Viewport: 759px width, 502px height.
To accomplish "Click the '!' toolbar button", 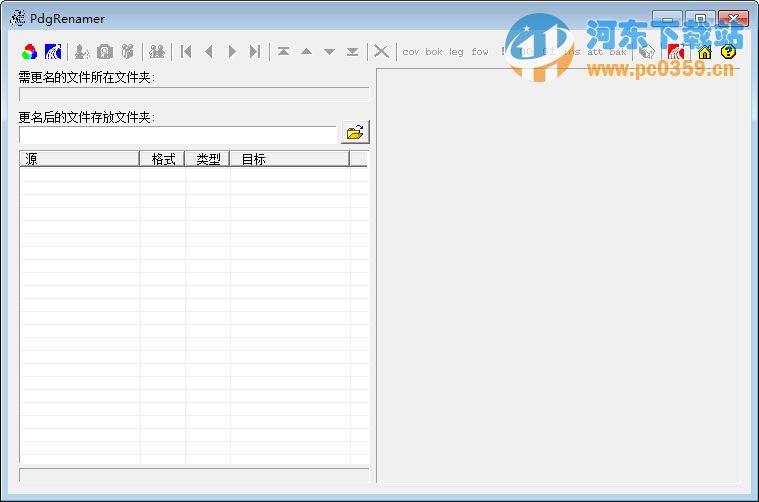I will pyautogui.click(x=503, y=51).
